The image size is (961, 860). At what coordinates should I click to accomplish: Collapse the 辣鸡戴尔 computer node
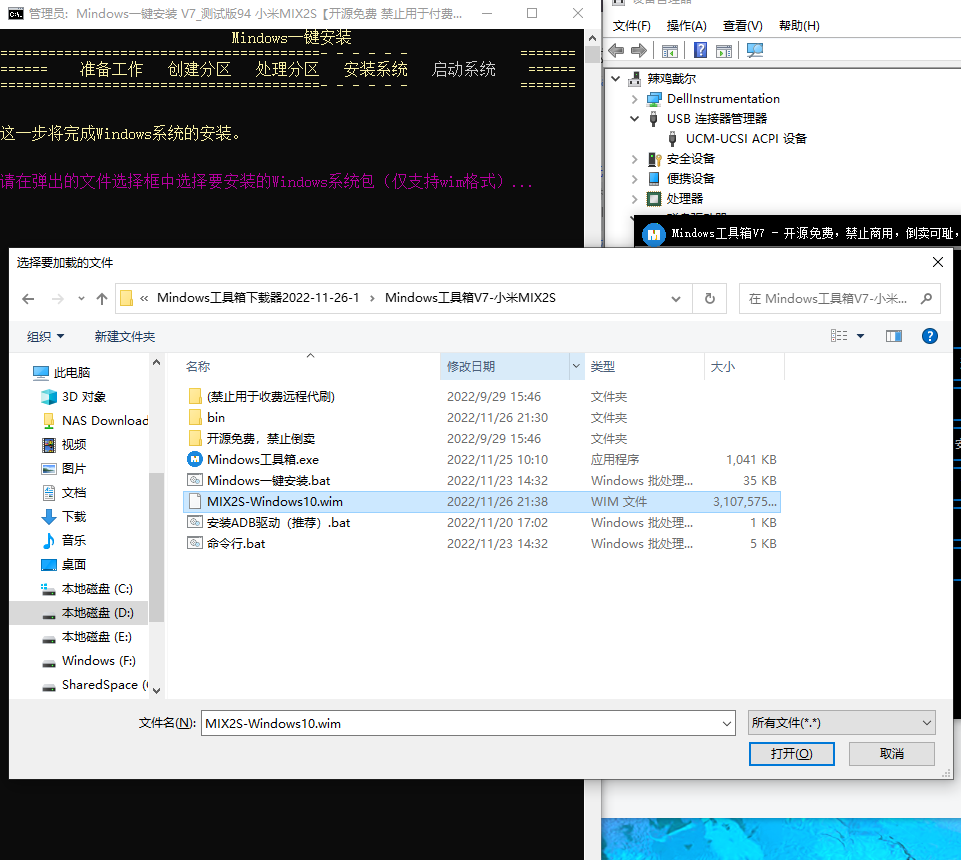tap(616, 79)
